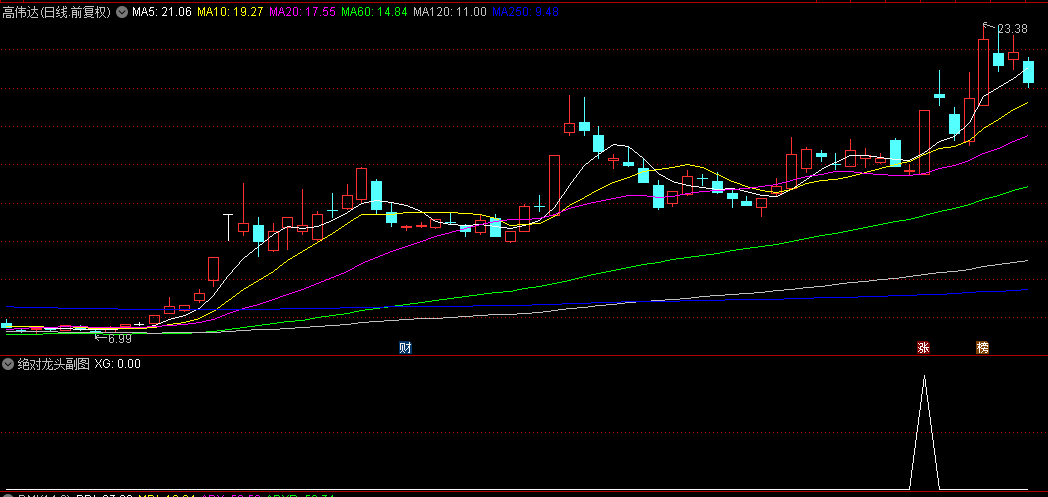Click the 23.38 high price label
1048x497 pixels.
(1013, 29)
